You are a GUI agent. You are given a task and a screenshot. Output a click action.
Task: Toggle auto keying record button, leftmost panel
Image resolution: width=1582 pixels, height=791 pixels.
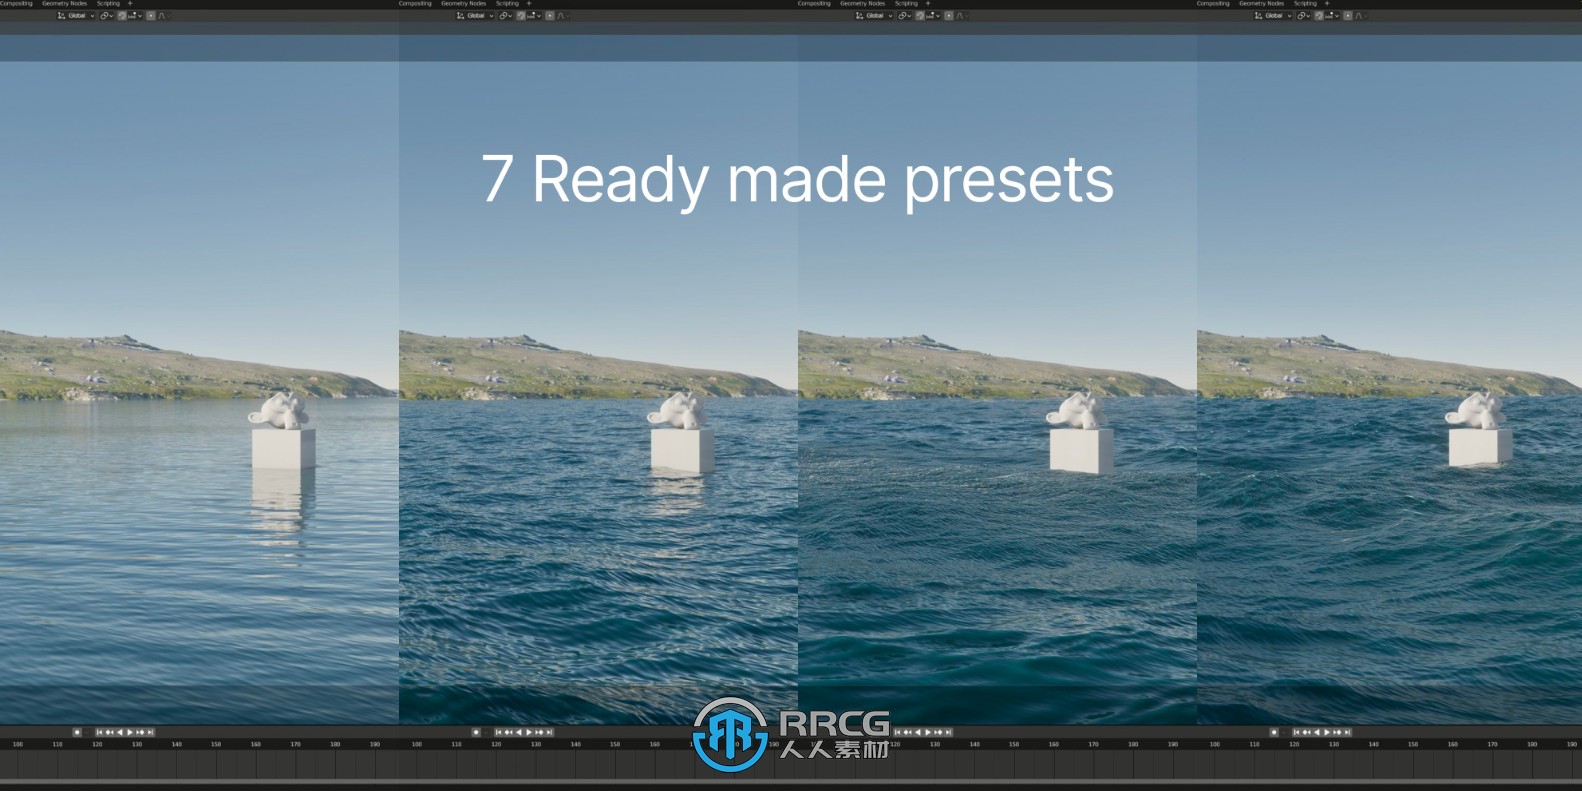[x=77, y=732]
